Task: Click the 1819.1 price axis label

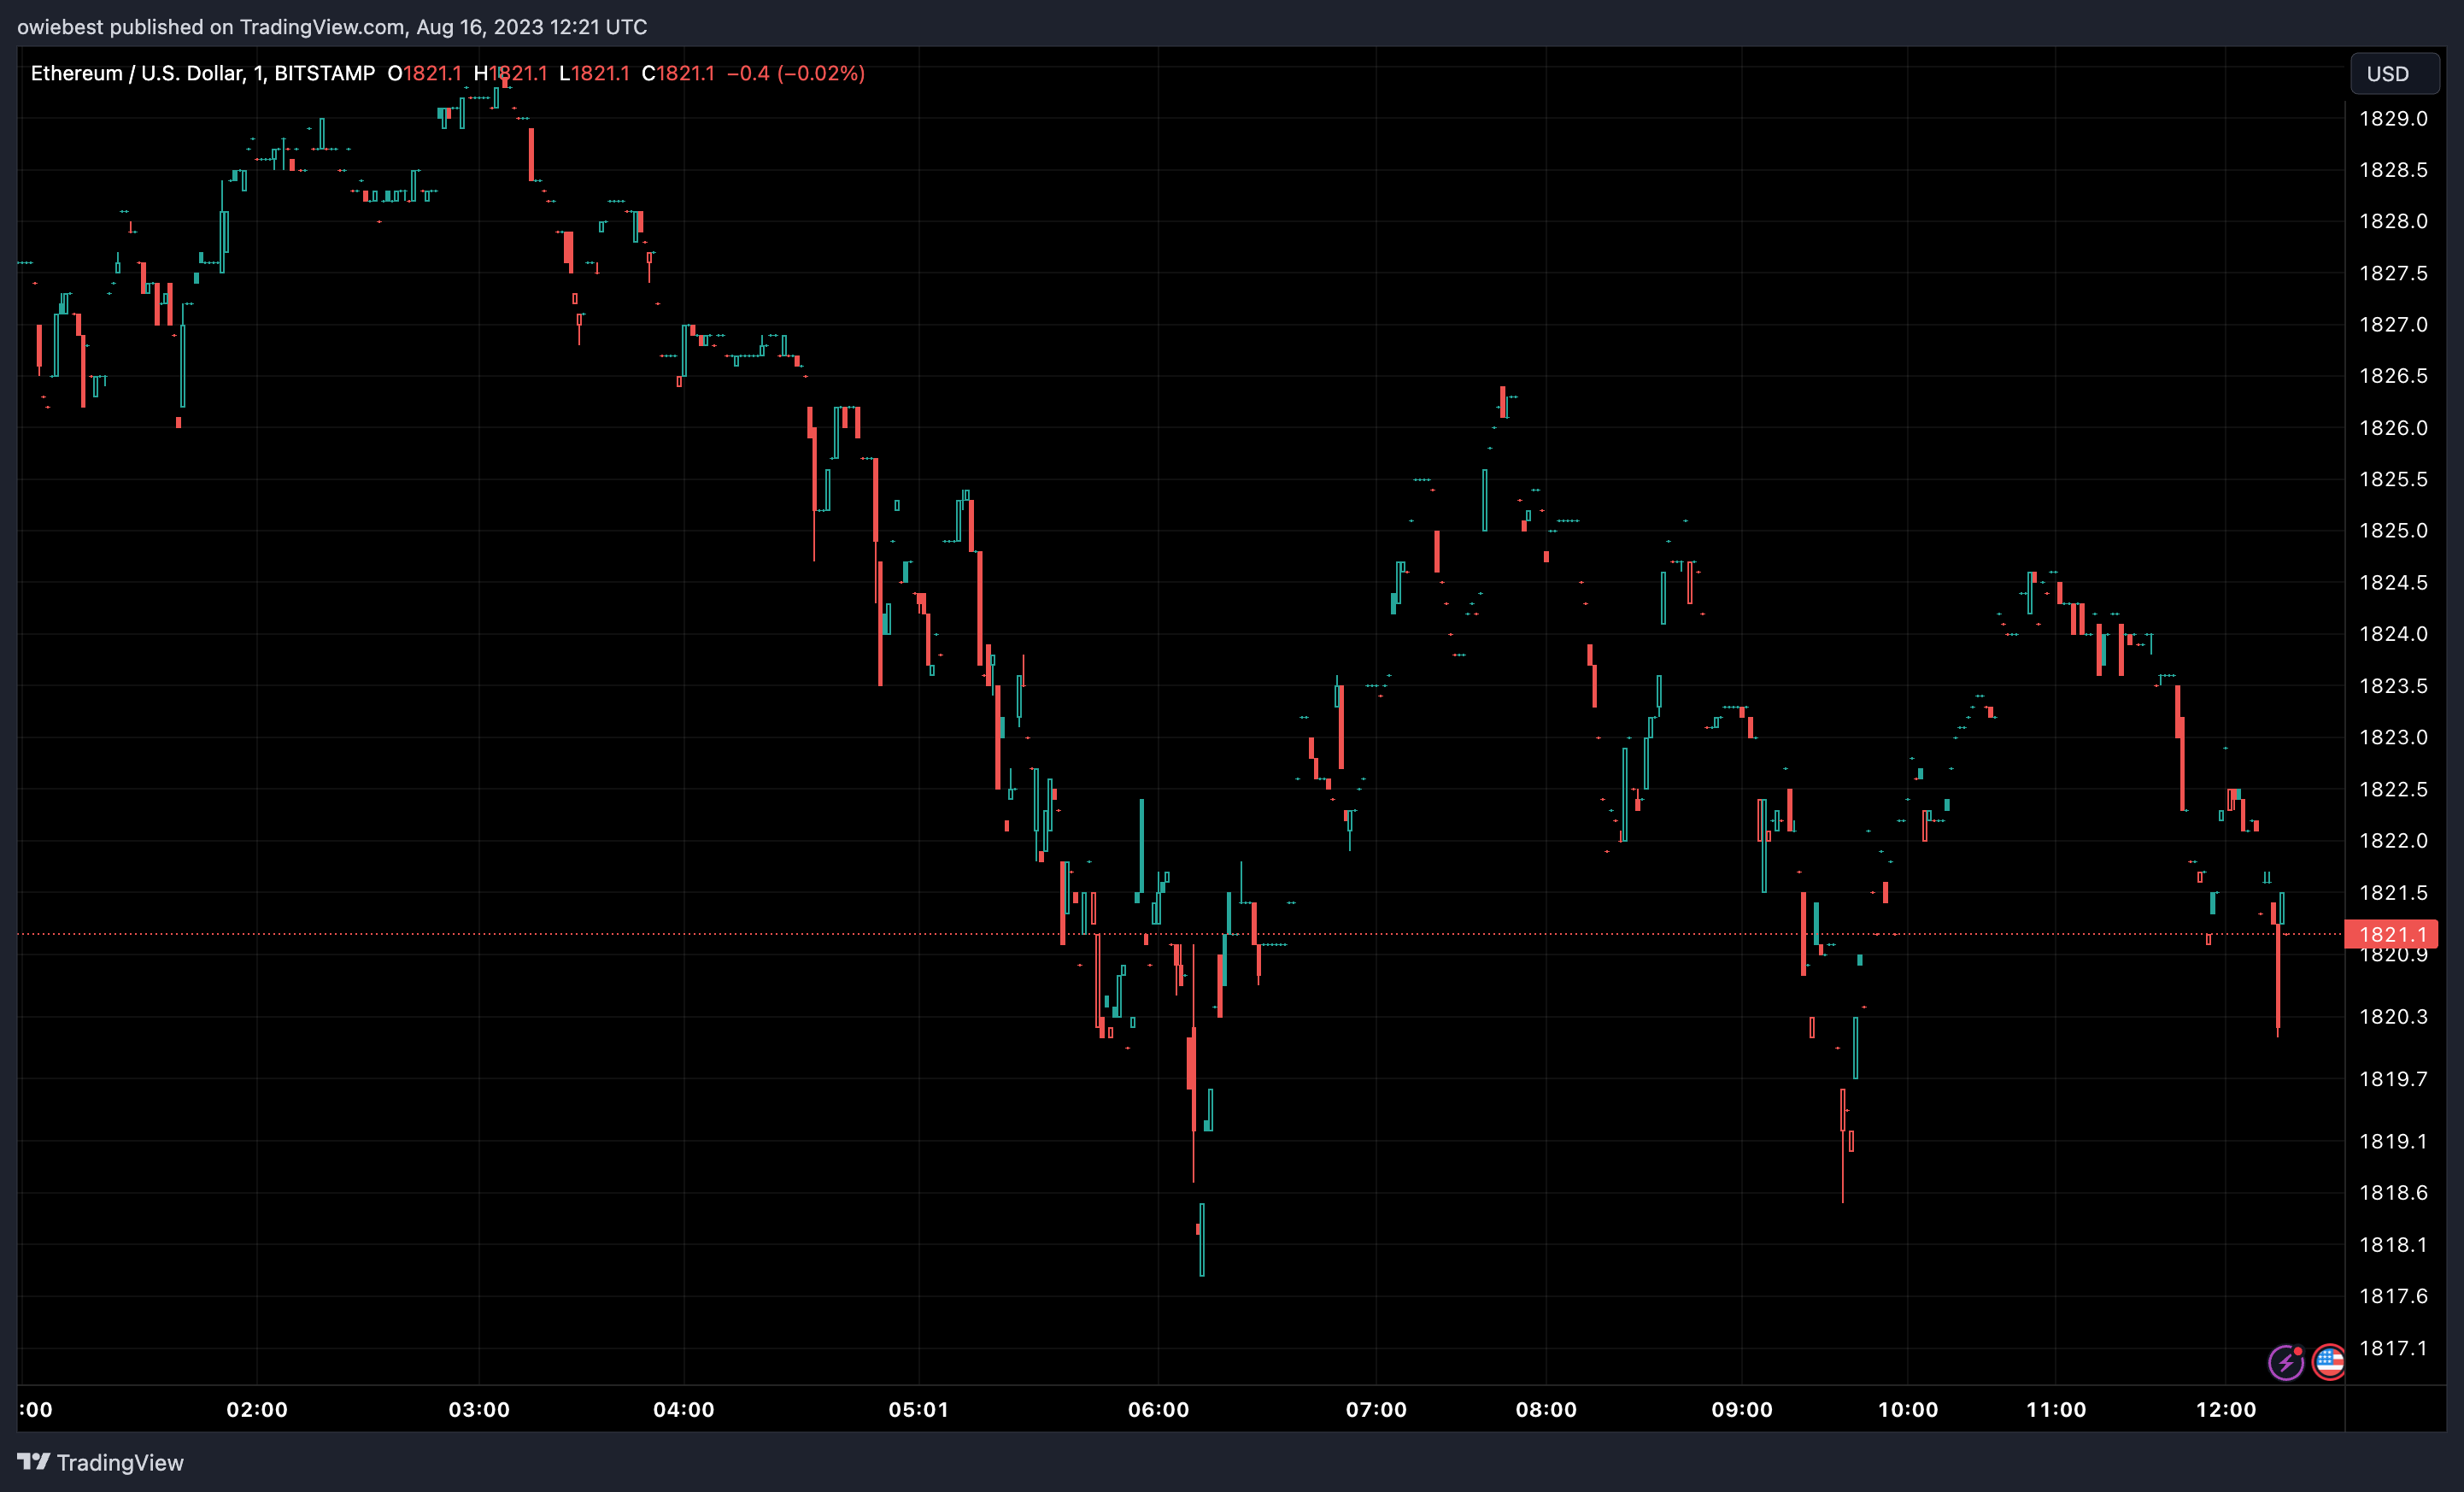Action: tap(2393, 1141)
